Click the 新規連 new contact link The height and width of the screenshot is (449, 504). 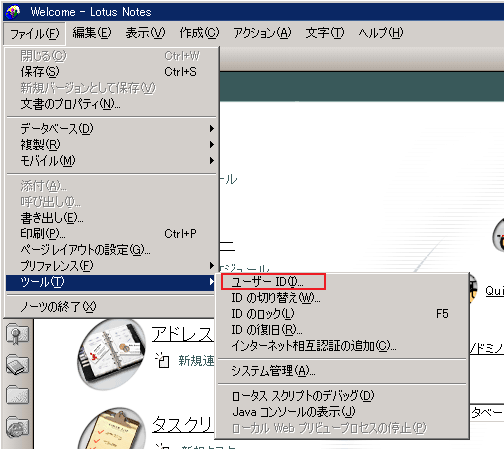pos(196,361)
